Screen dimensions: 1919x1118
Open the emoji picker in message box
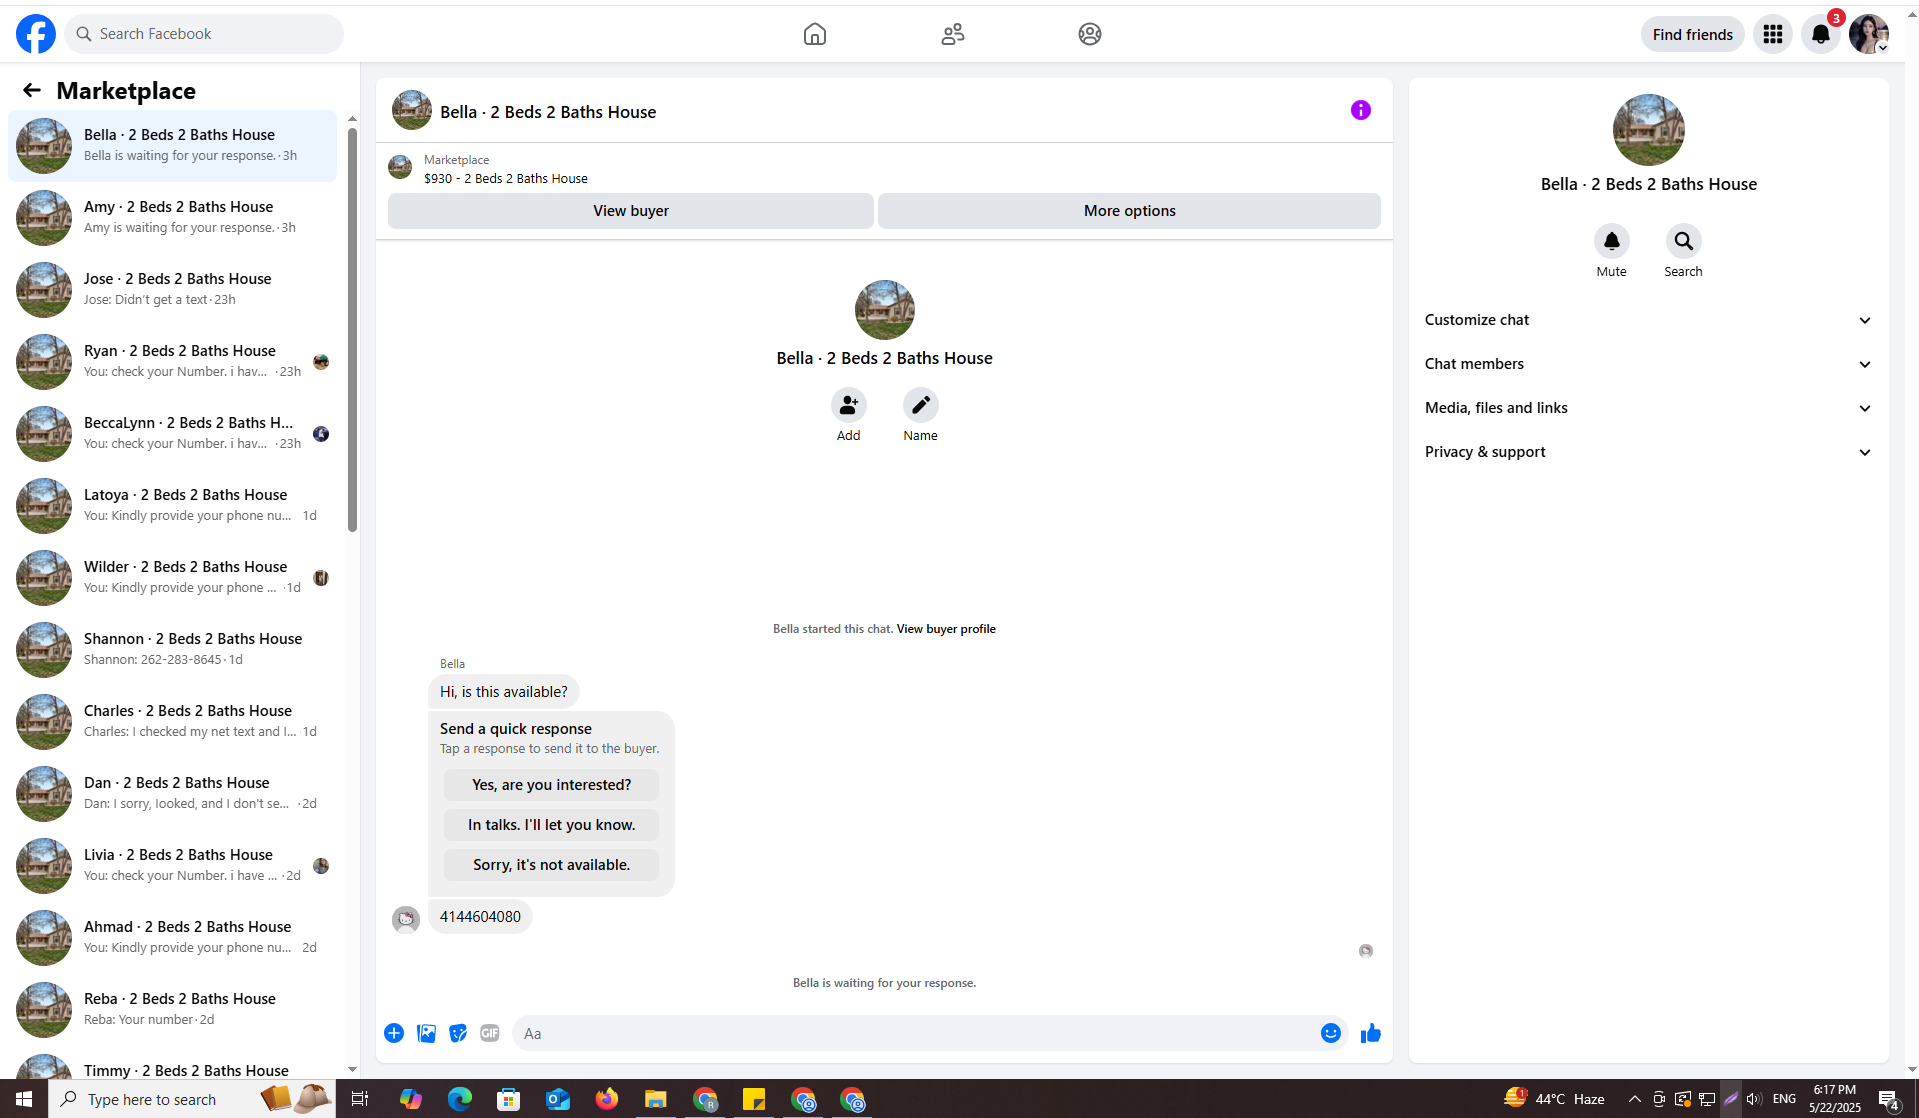[x=1331, y=1033]
